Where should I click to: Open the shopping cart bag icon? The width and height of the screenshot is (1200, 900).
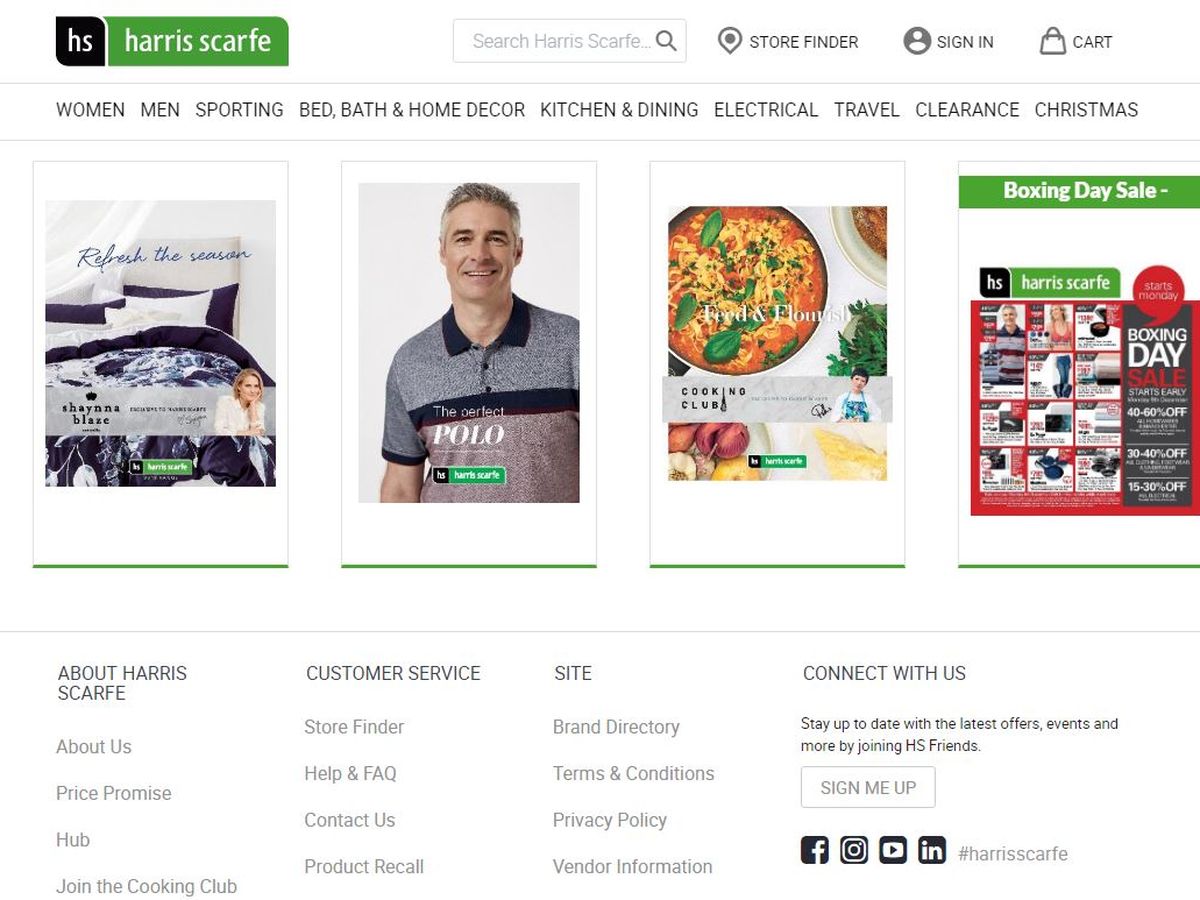(1052, 41)
